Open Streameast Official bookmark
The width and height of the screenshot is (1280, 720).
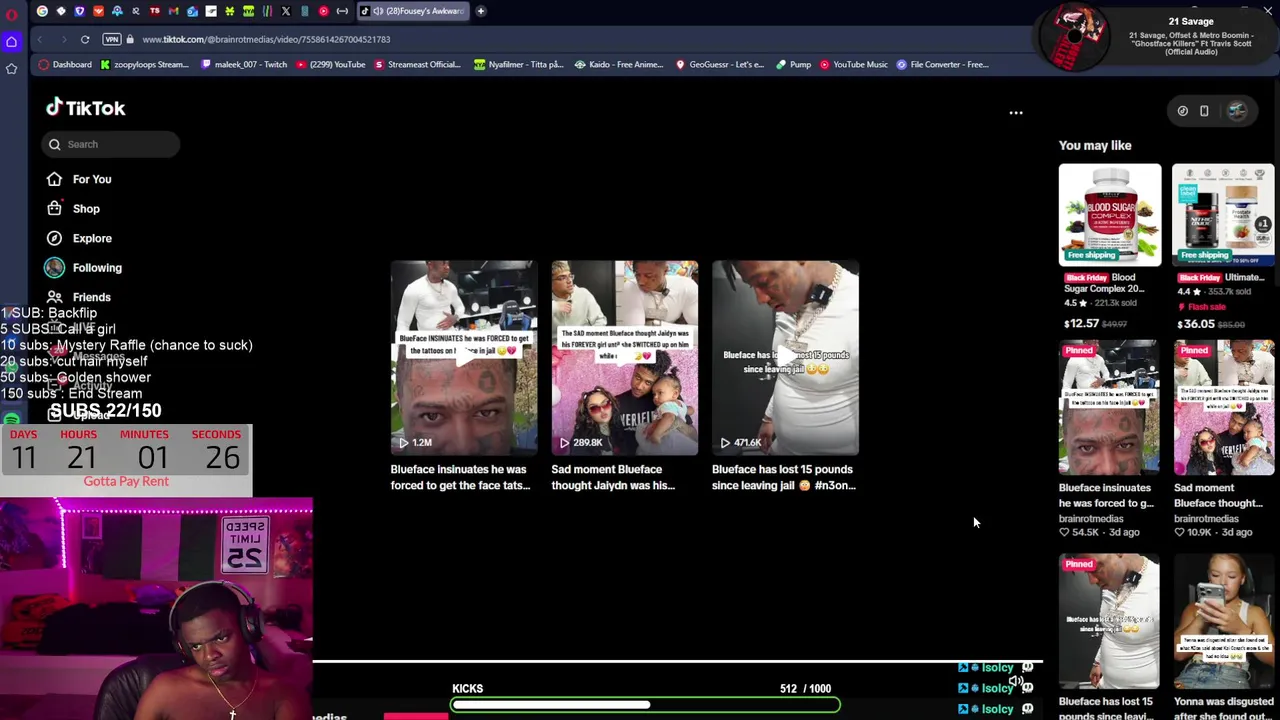pyautogui.click(x=417, y=64)
